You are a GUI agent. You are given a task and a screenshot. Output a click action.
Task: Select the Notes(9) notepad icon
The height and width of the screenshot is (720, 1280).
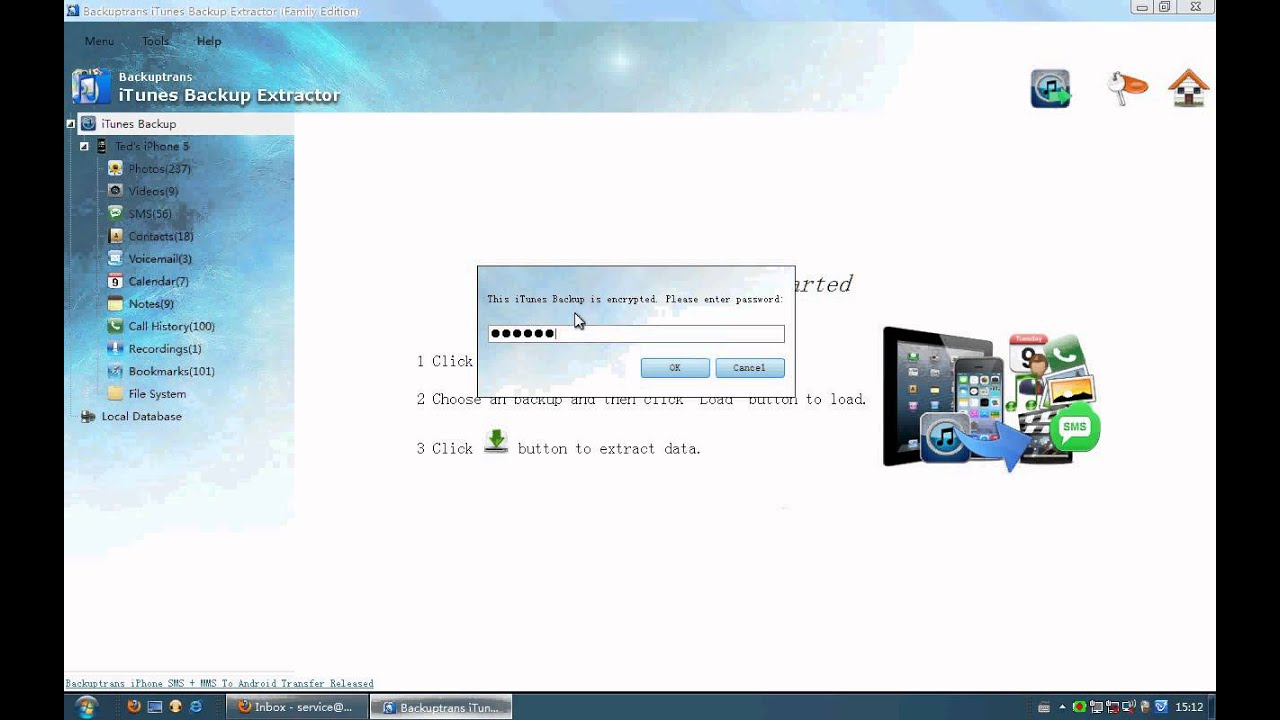pyautogui.click(x=115, y=304)
